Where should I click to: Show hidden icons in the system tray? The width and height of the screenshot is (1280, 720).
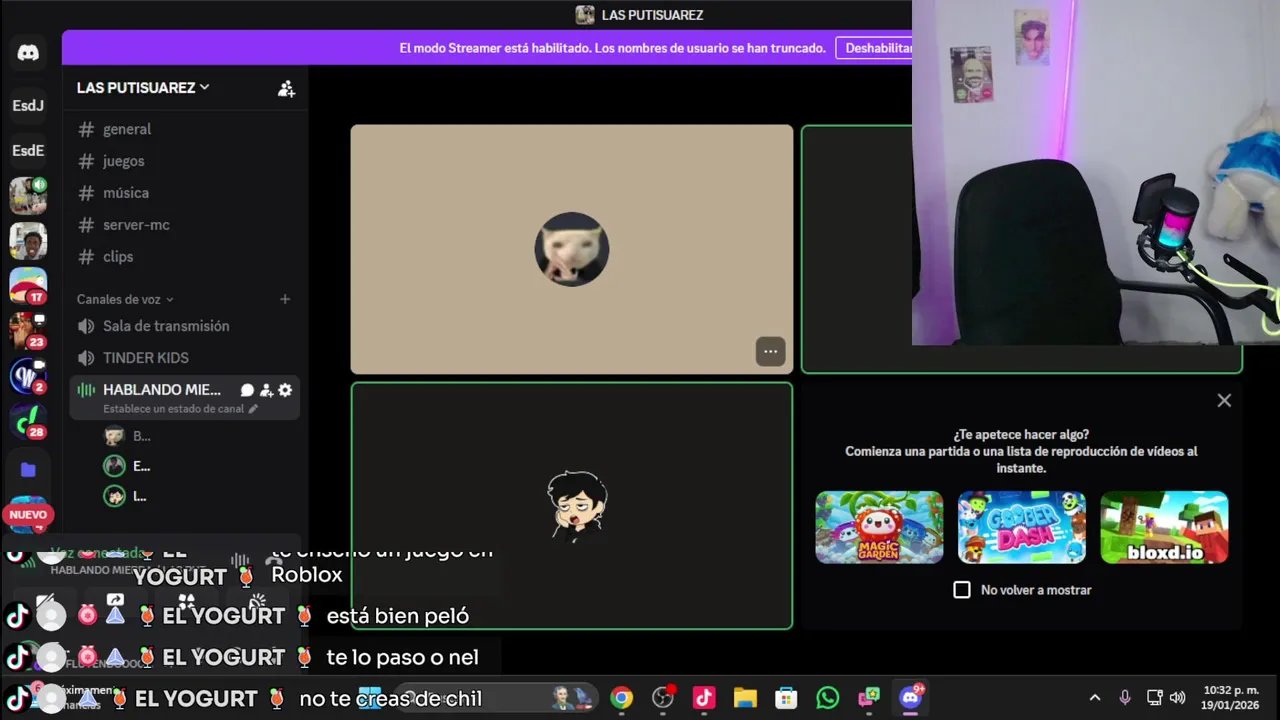(1095, 698)
